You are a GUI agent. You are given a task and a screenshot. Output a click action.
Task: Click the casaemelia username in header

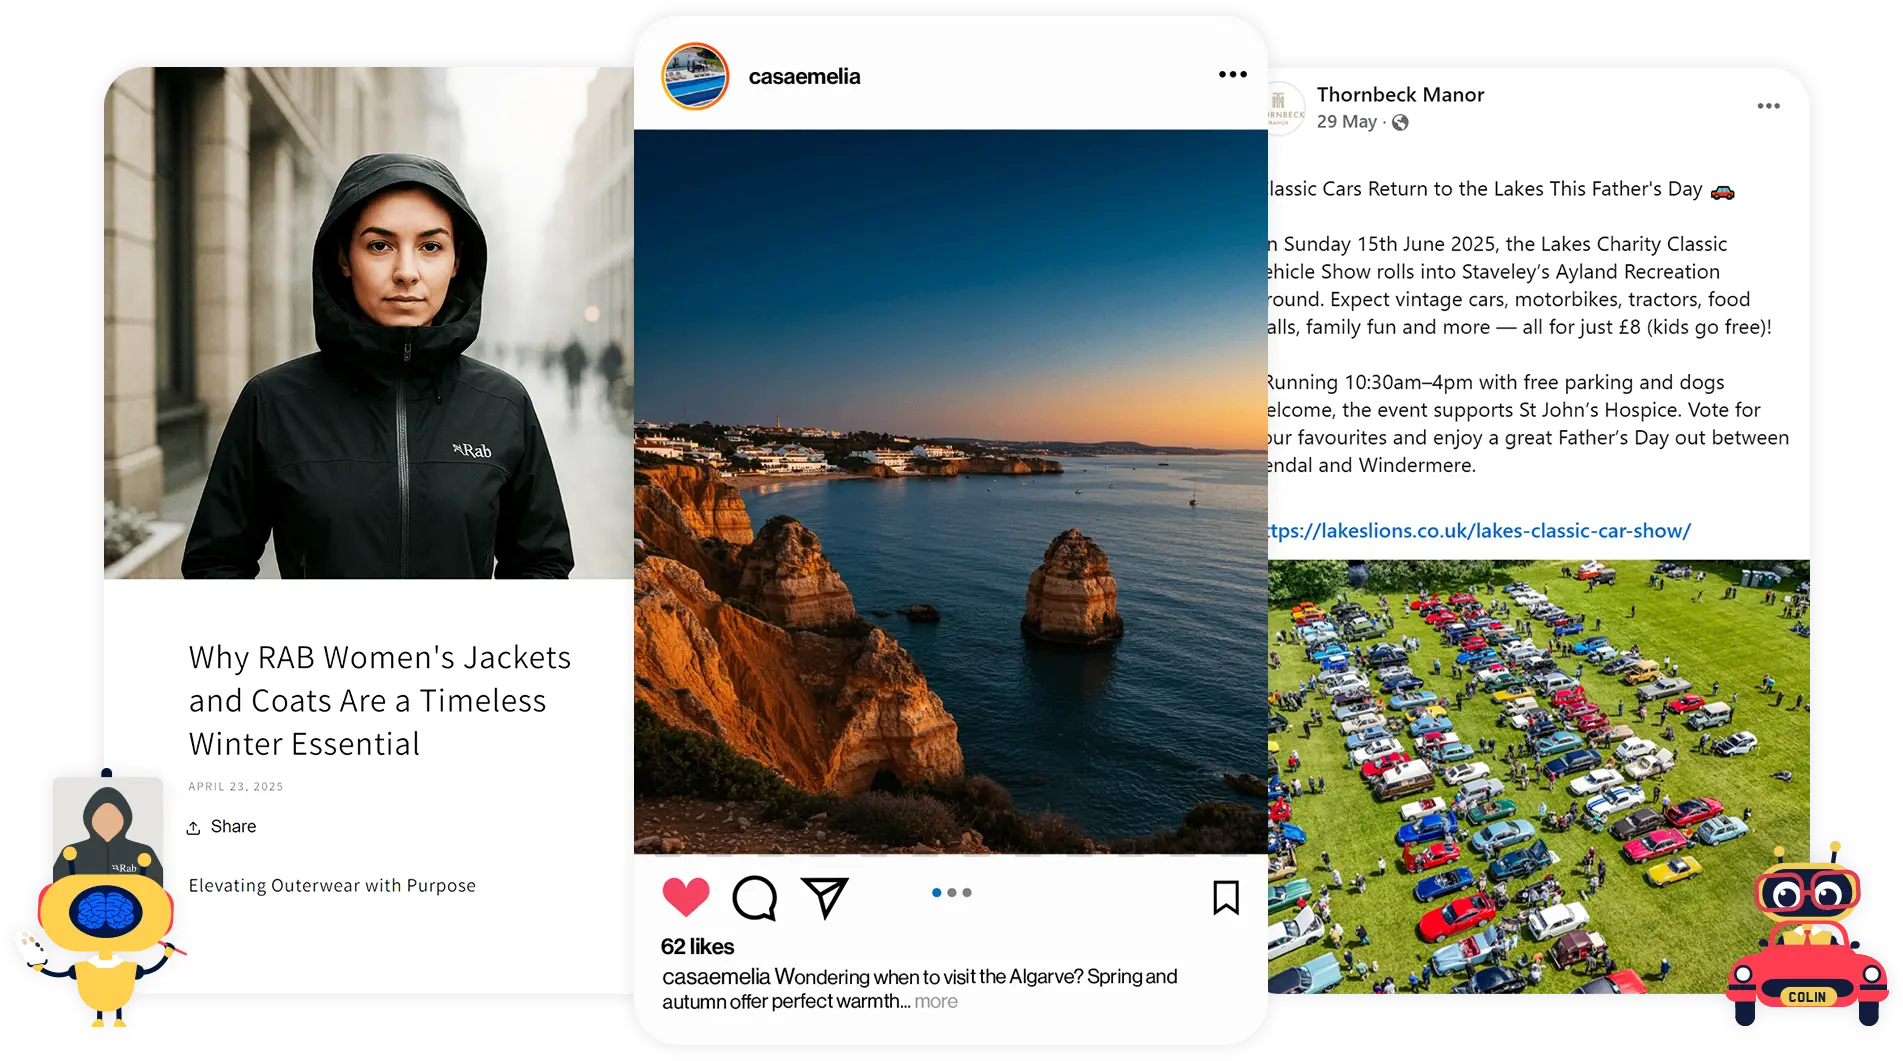coord(804,76)
